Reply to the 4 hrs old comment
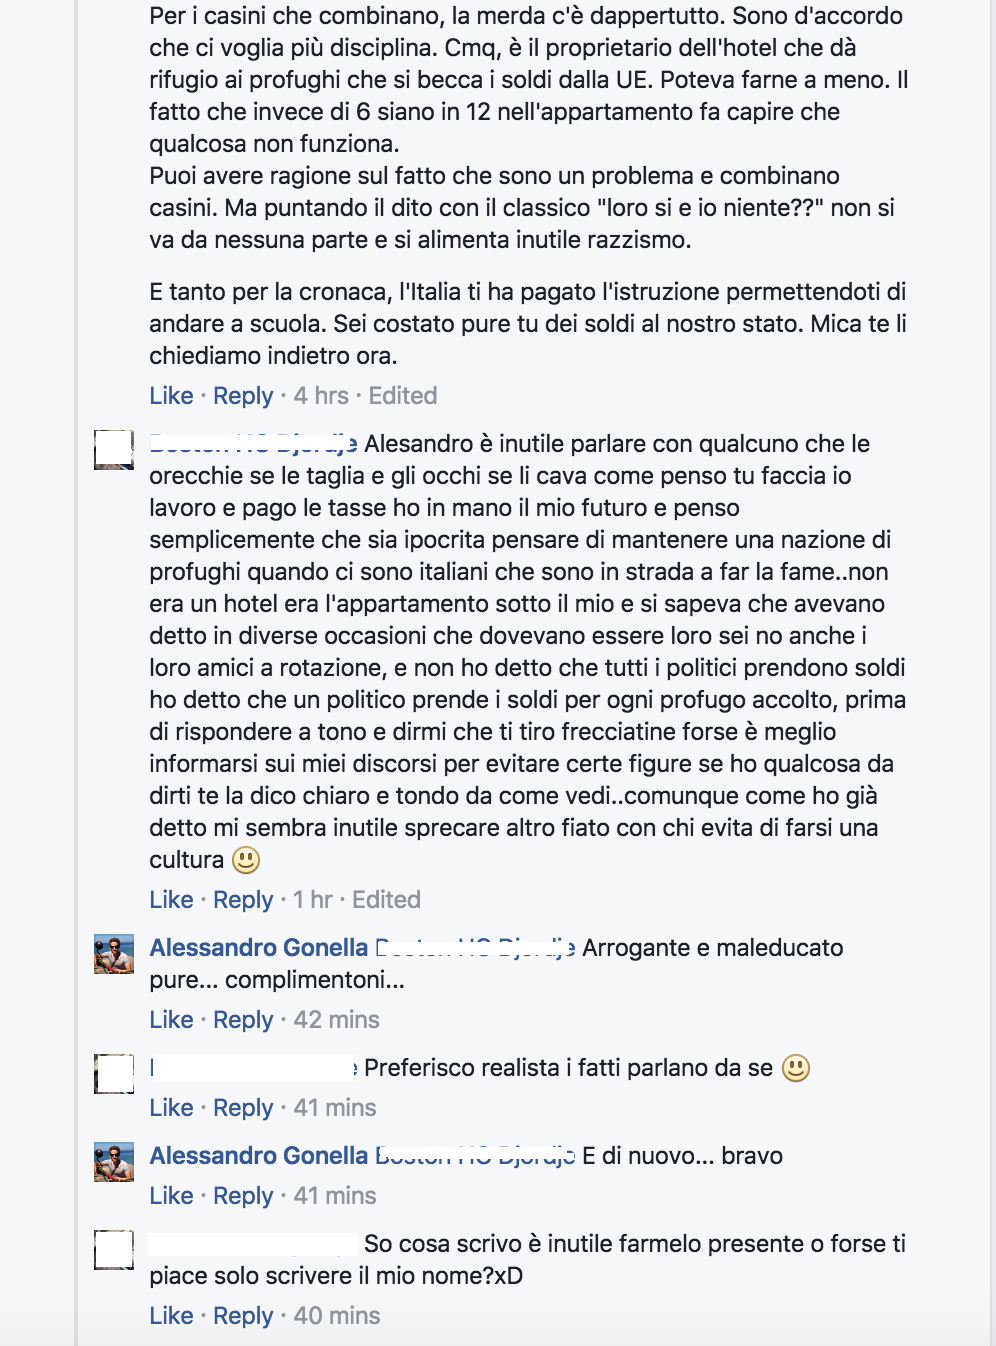The height and width of the screenshot is (1346, 996). (x=243, y=396)
